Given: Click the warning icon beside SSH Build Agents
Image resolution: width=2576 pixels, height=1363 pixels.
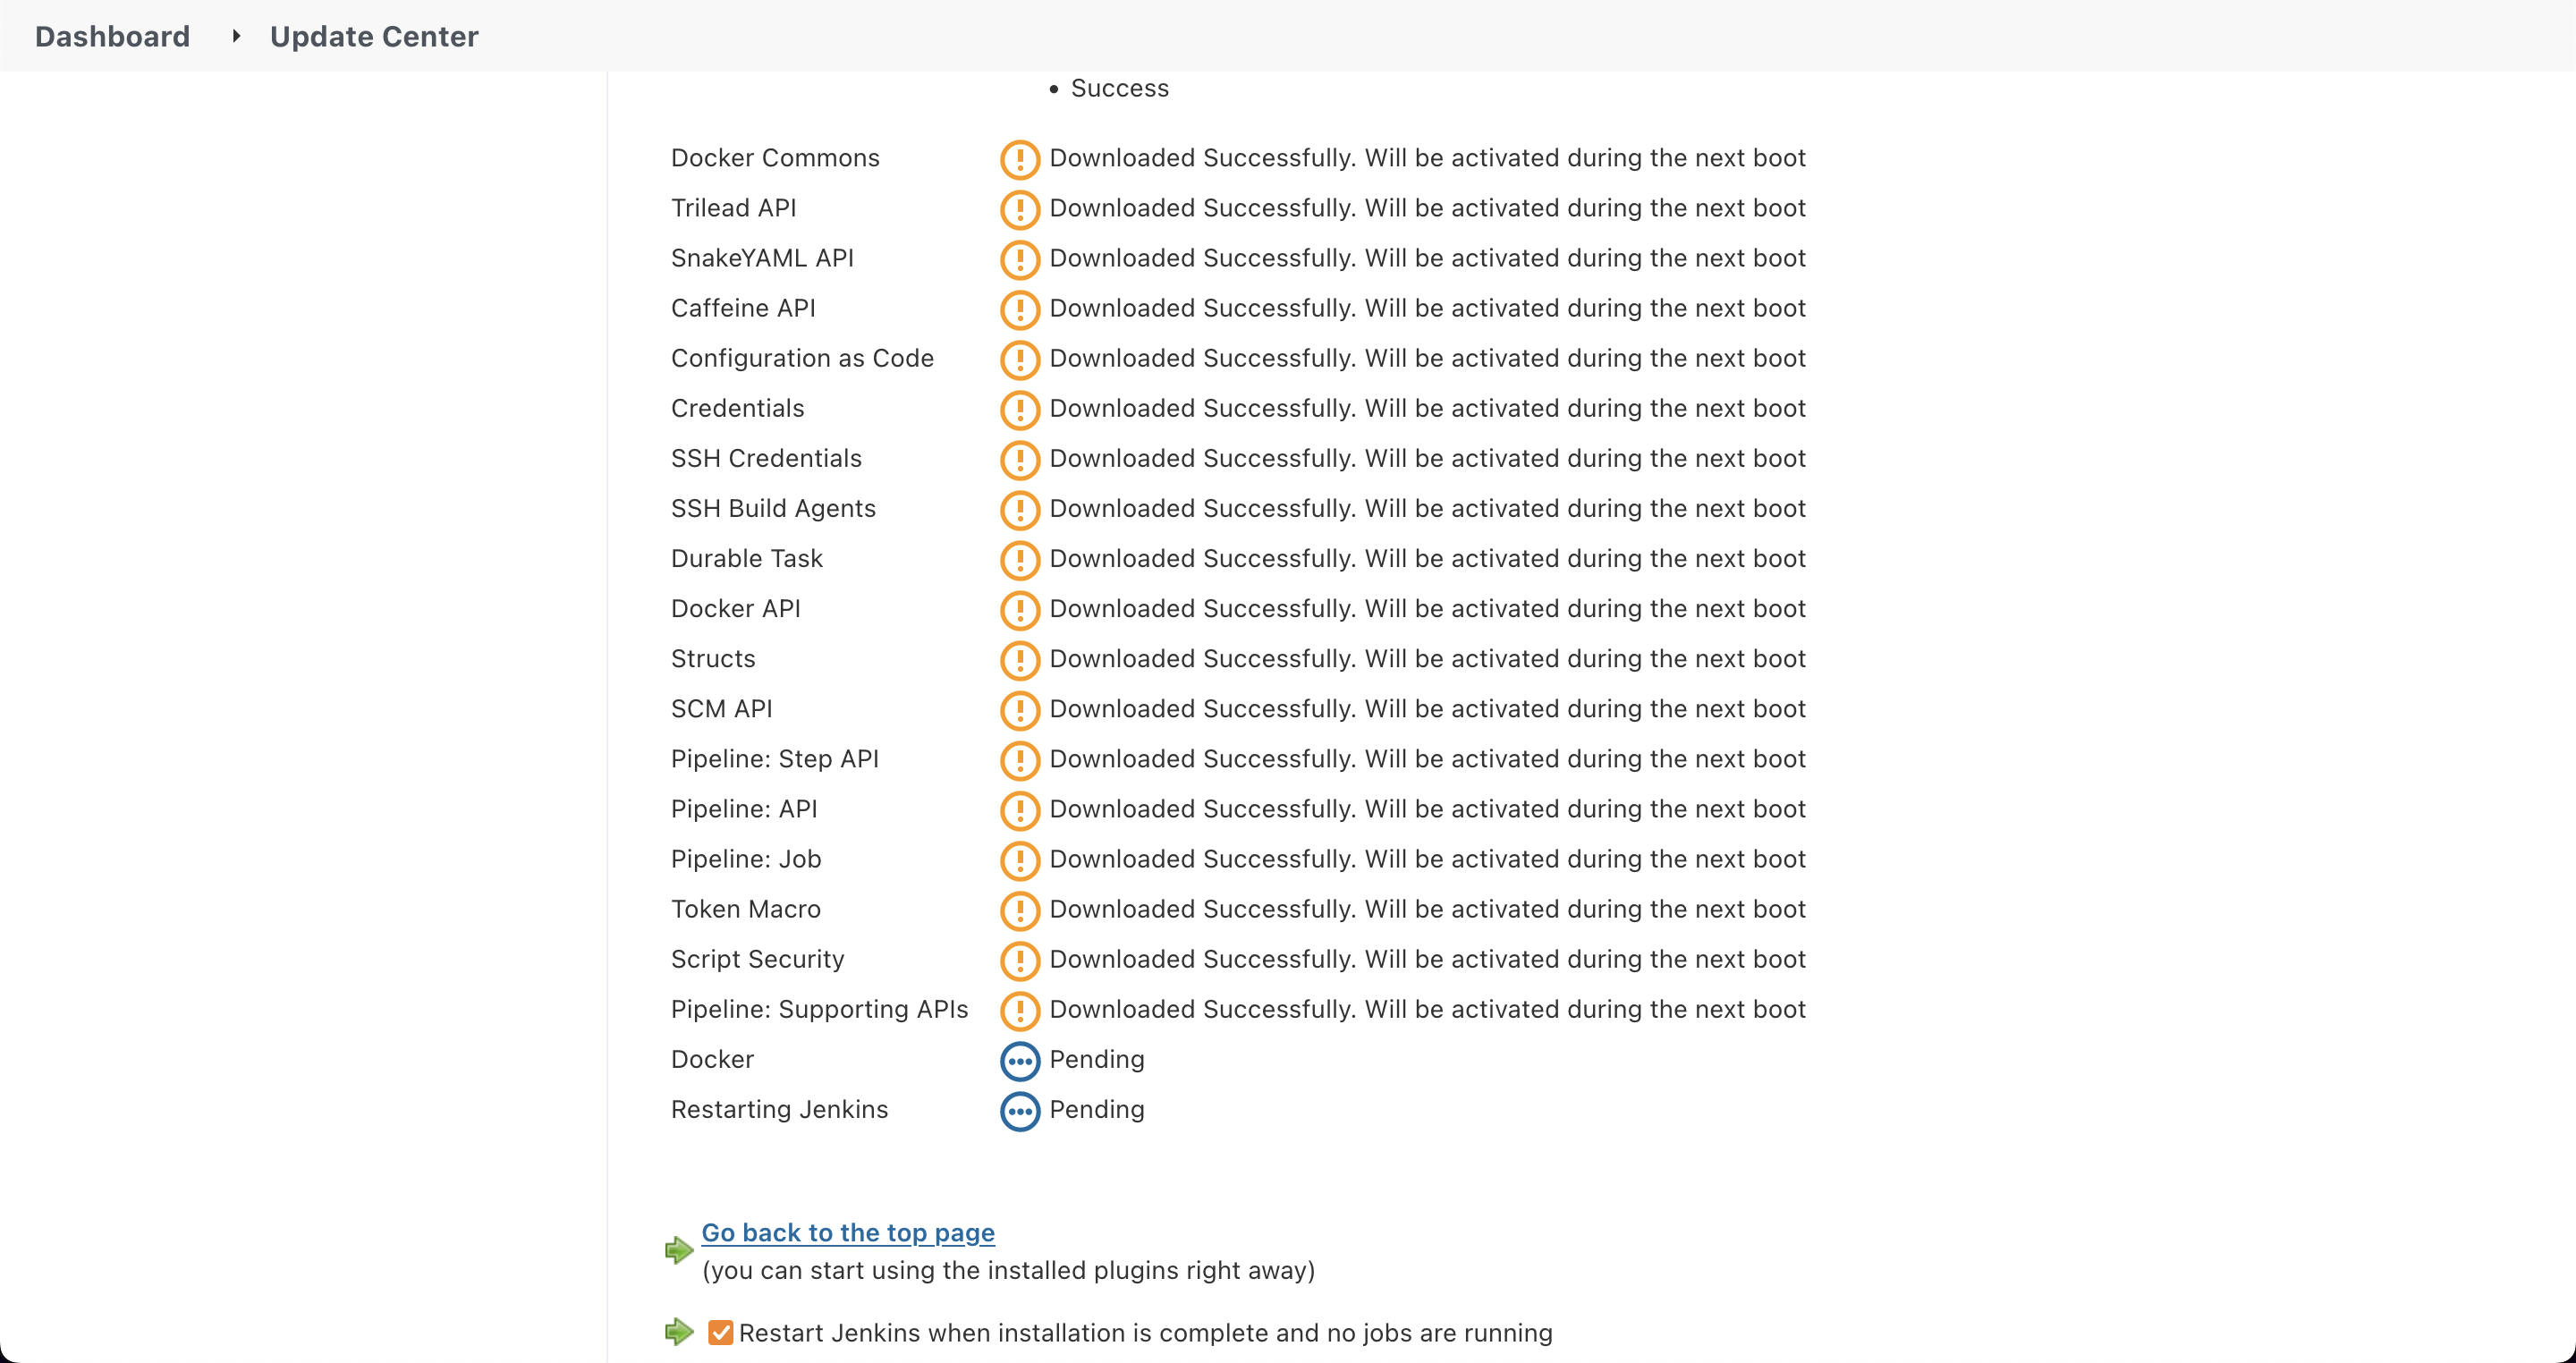Looking at the screenshot, I should [1020, 510].
